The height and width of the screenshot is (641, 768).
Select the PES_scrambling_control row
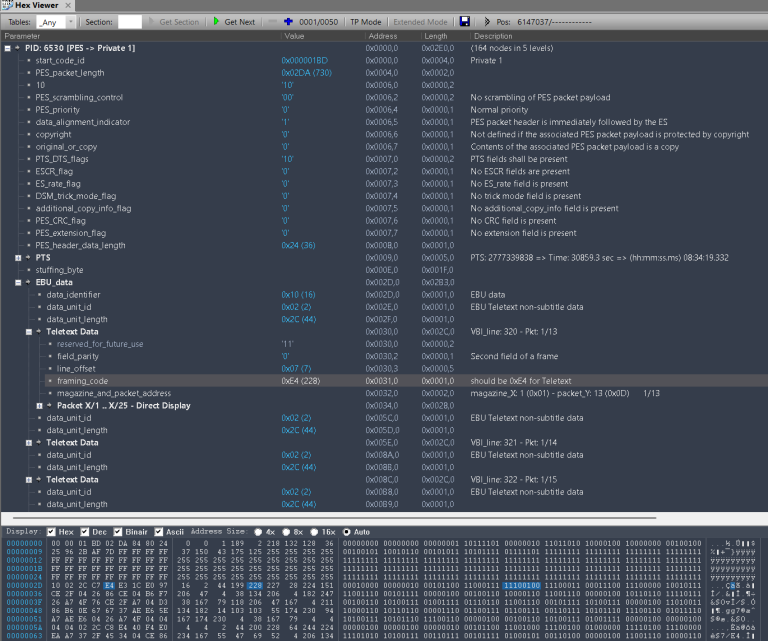tap(384, 97)
